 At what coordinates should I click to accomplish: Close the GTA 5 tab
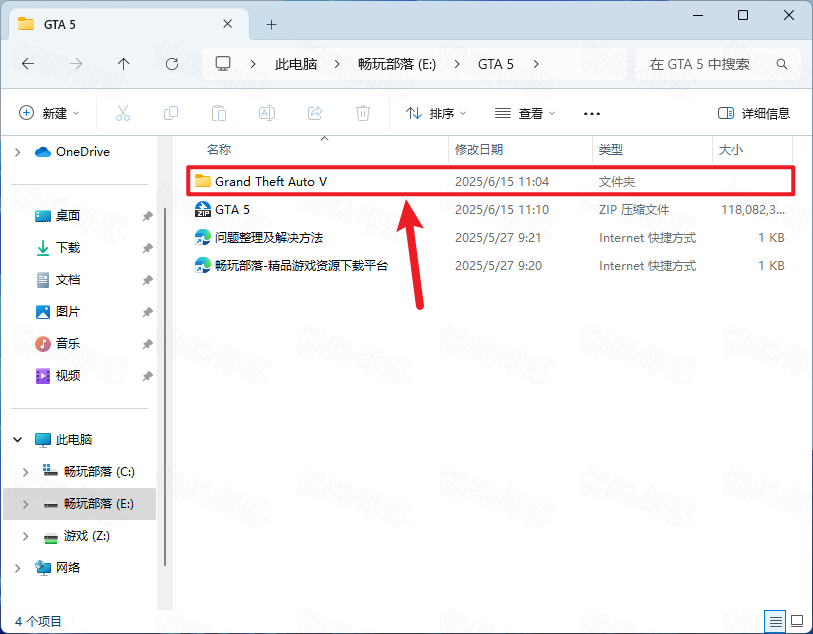(x=228, y=24)
